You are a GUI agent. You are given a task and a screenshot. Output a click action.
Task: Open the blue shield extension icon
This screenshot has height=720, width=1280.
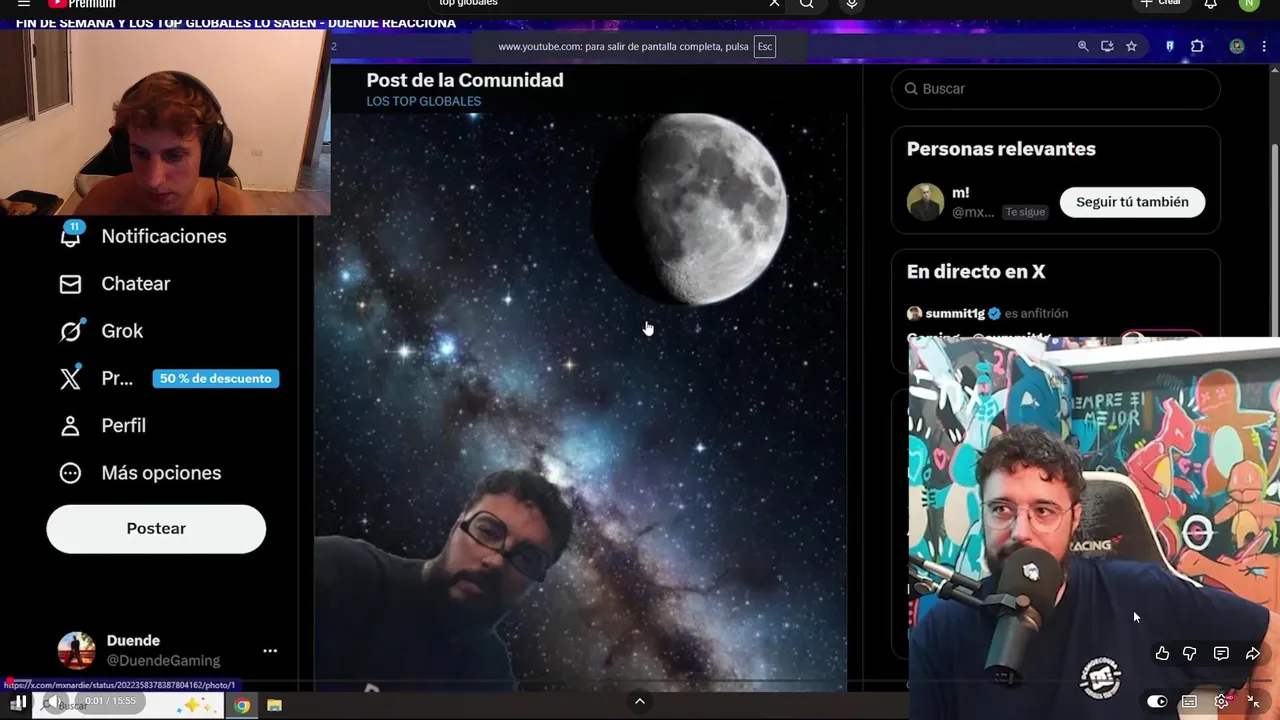pyautogui.click(x=1170, y=46)
